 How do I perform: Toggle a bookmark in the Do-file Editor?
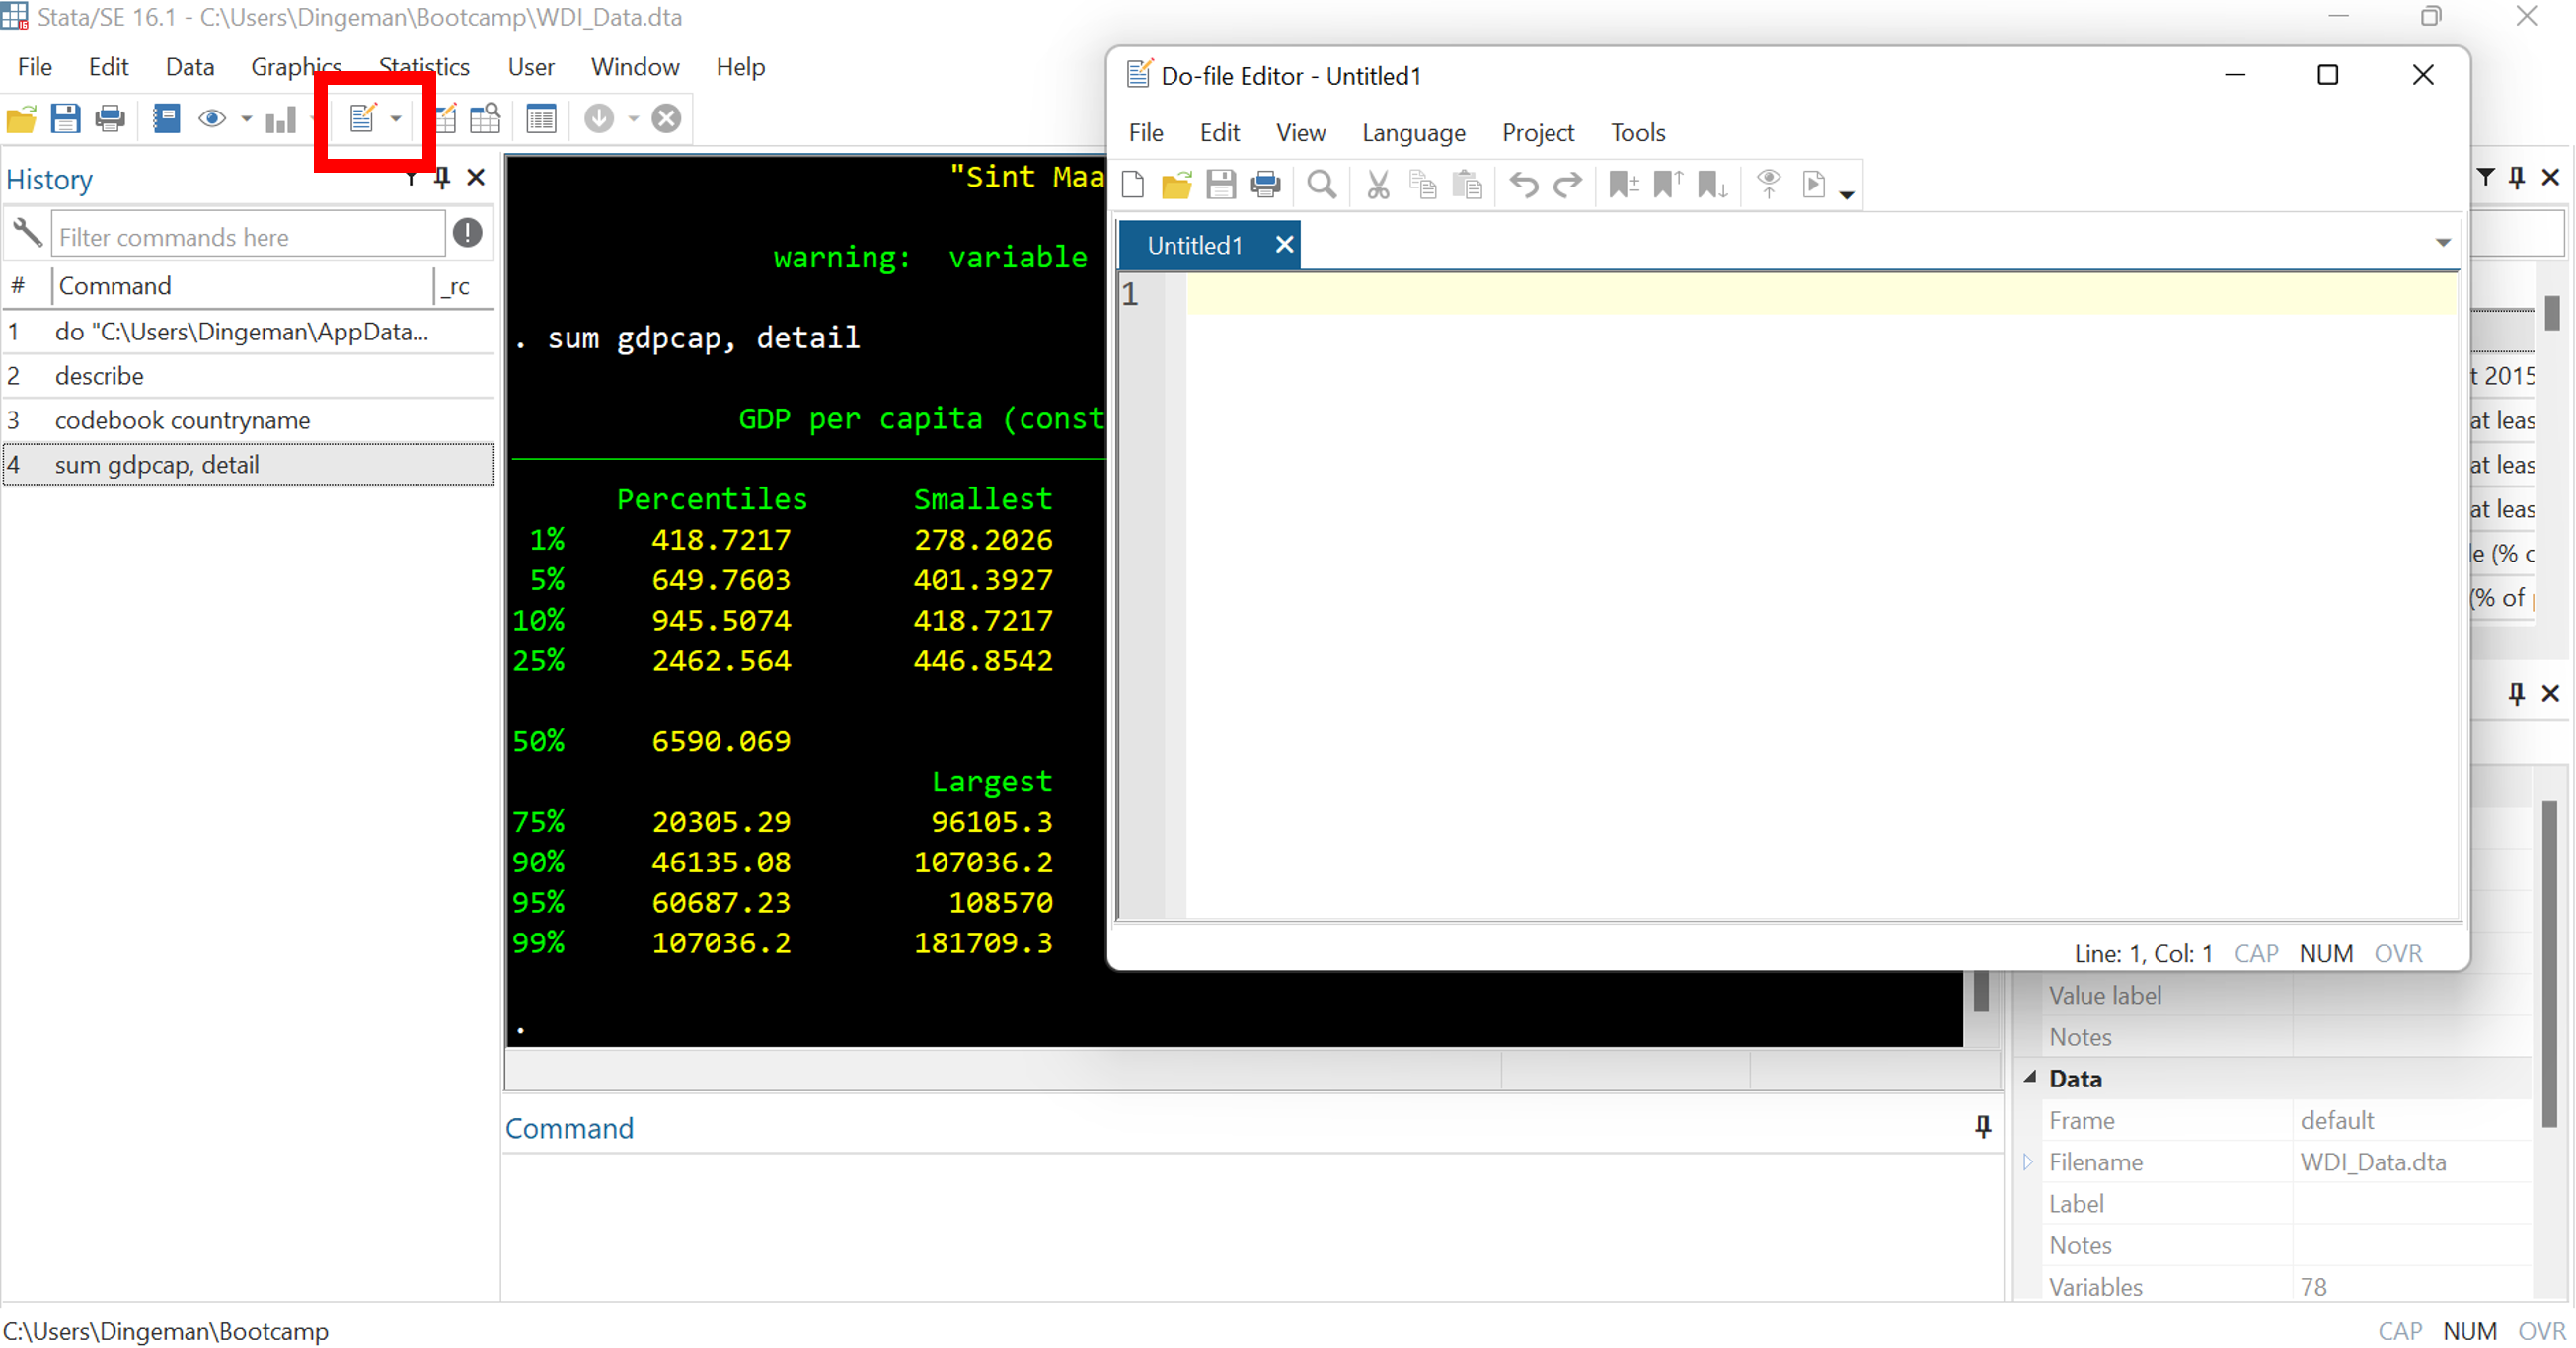click(x=1623, y=185)
